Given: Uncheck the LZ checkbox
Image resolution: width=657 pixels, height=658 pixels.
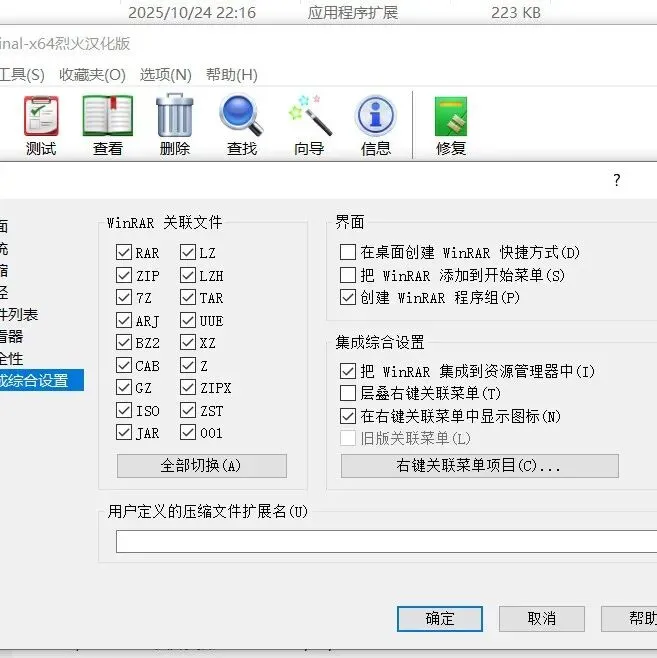Looking at the screenshot, I should pyautogui.click(x=188, y=253).
